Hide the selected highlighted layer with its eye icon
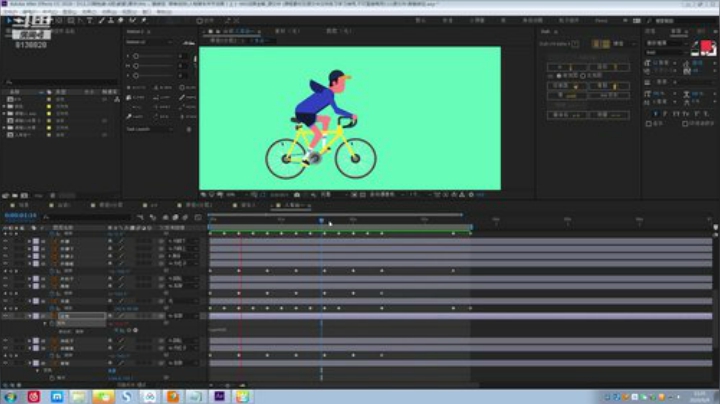Viewport: 720px width, 404px height. (x=6, y=316)
